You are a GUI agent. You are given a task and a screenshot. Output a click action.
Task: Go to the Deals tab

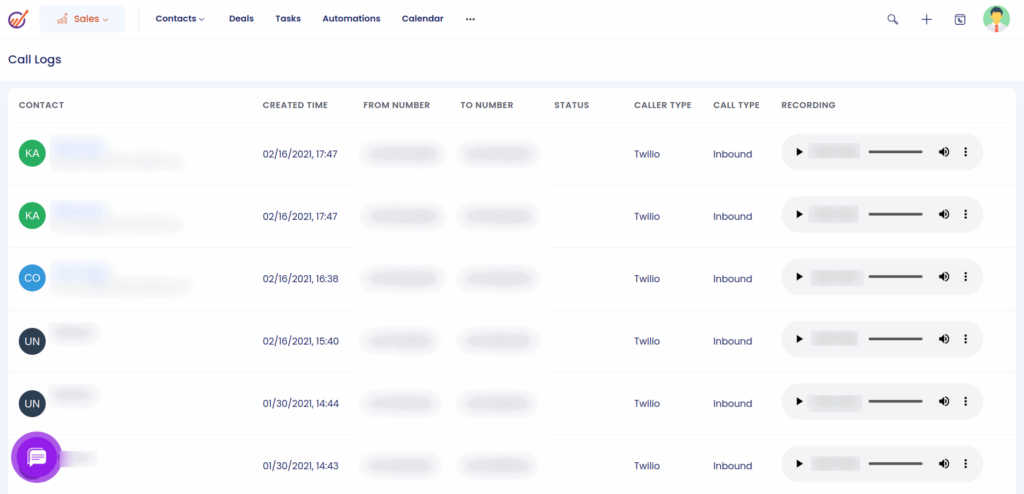pos(241,19)
